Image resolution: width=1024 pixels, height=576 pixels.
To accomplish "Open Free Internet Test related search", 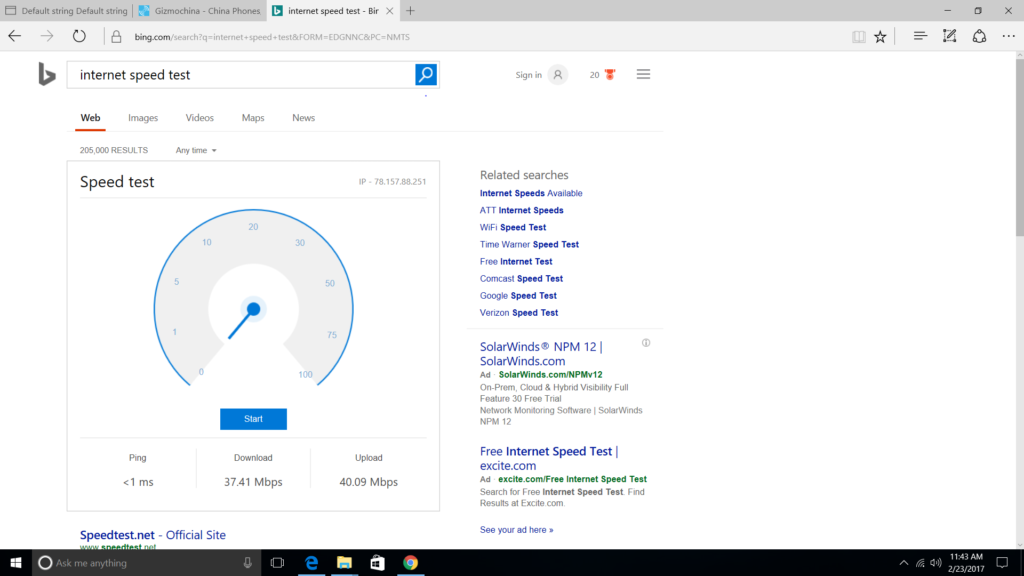I will [516, 261].
